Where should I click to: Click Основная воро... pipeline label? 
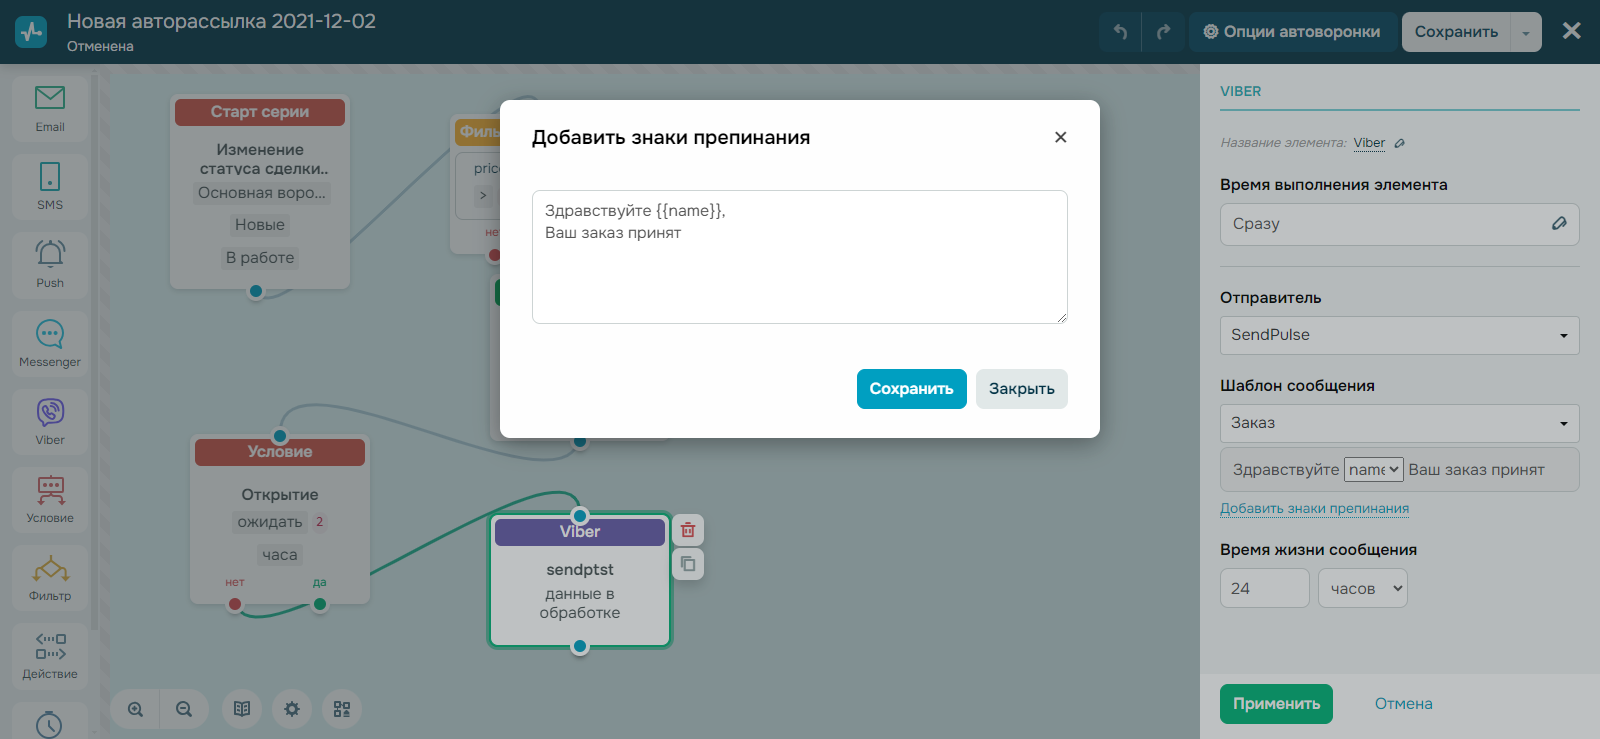262,193
